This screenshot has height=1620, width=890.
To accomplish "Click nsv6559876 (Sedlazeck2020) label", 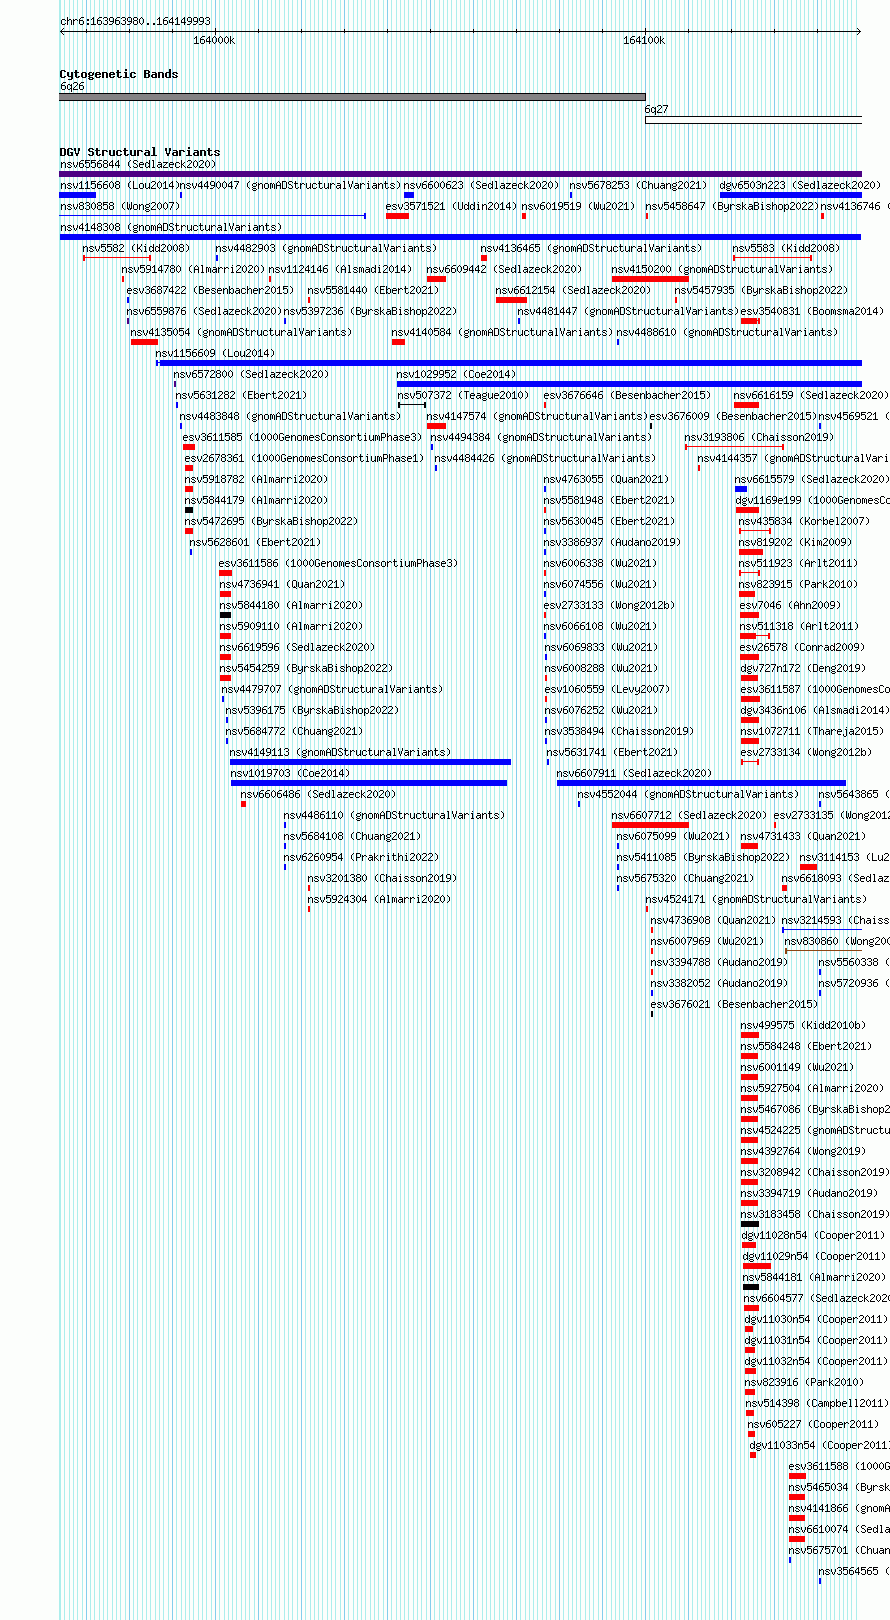I will [204, 311].
